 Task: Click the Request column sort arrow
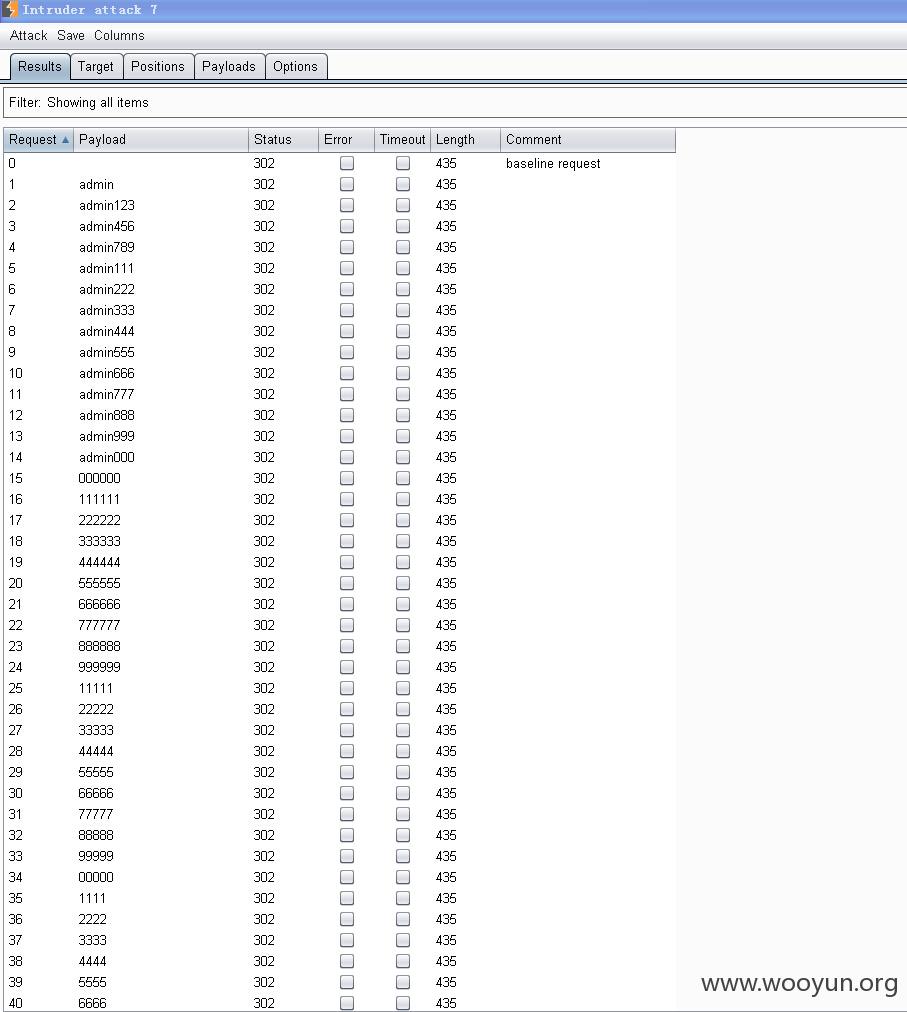point(65,139)
